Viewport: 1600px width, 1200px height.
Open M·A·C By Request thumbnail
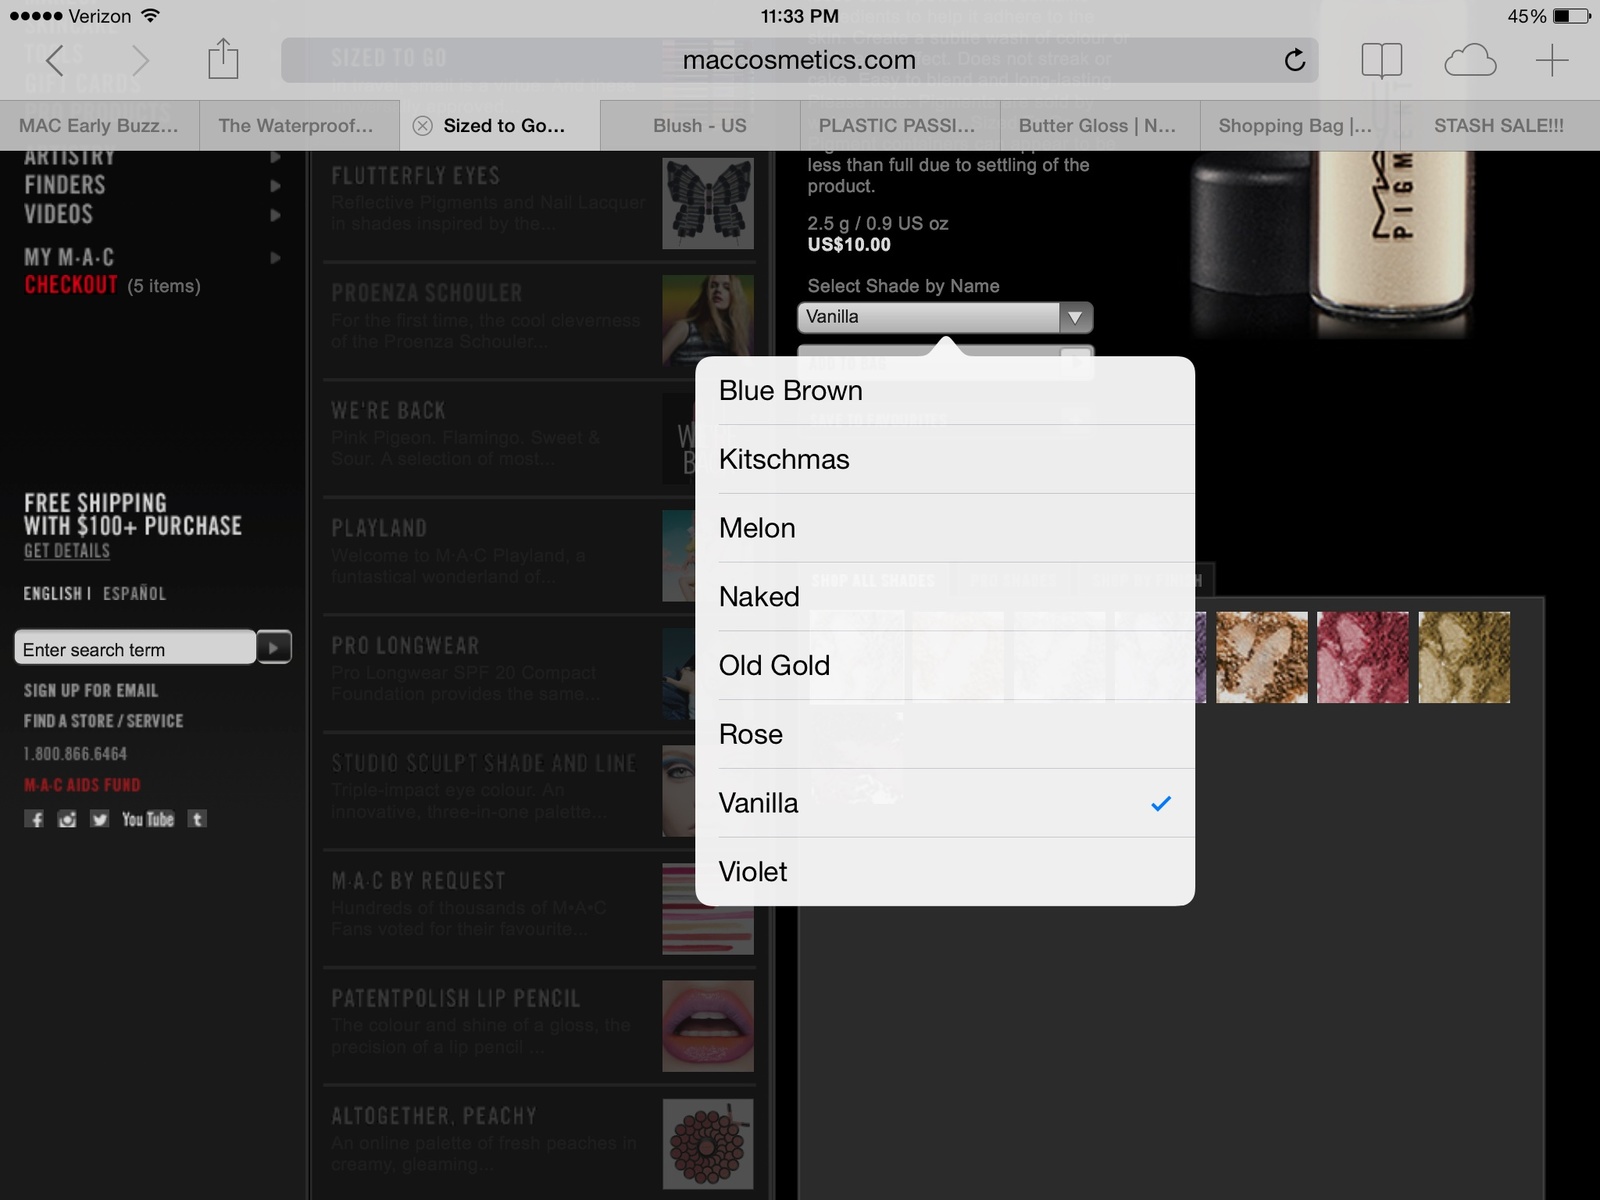click(x=708, y=909)
